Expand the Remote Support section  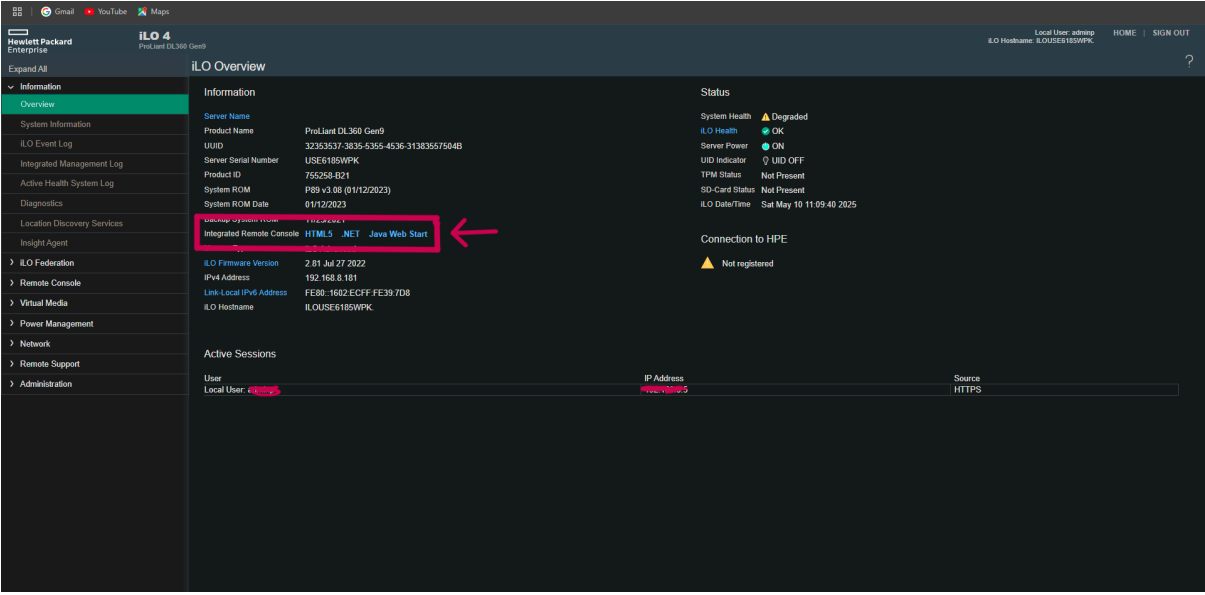[x=11, y=364]
